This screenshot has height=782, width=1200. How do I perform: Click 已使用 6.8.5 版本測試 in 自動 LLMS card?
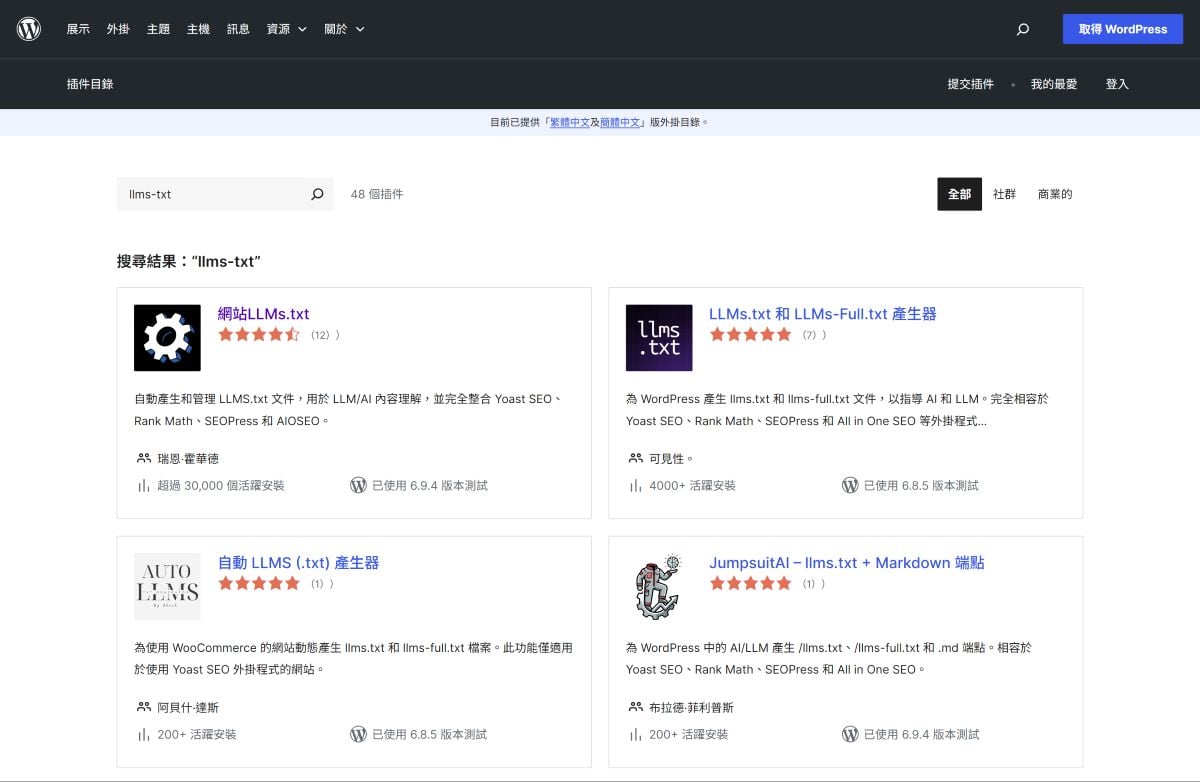pos(430,734)
